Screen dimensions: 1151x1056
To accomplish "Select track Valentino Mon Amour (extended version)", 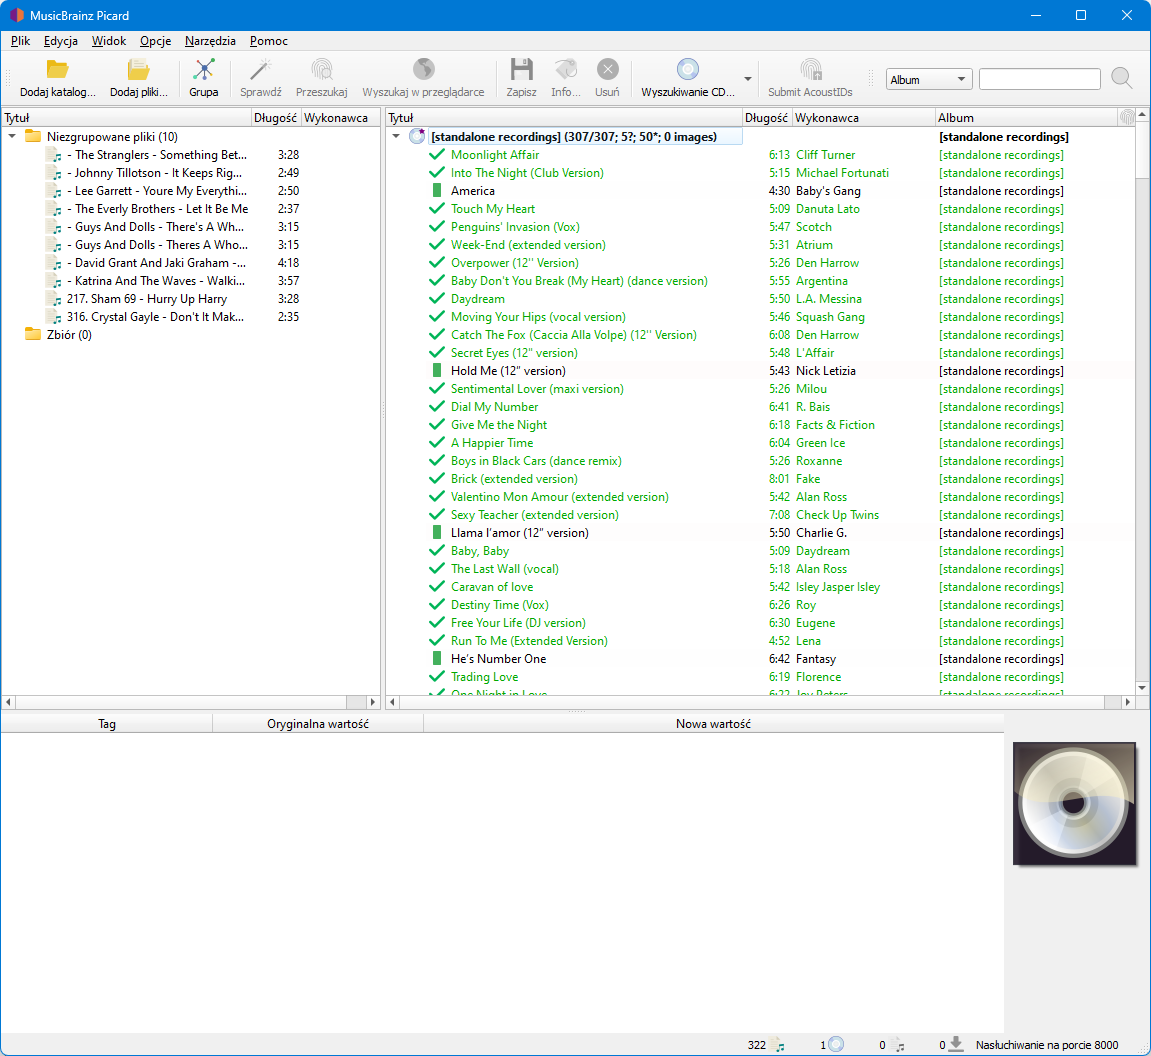I will pos(559,497).
